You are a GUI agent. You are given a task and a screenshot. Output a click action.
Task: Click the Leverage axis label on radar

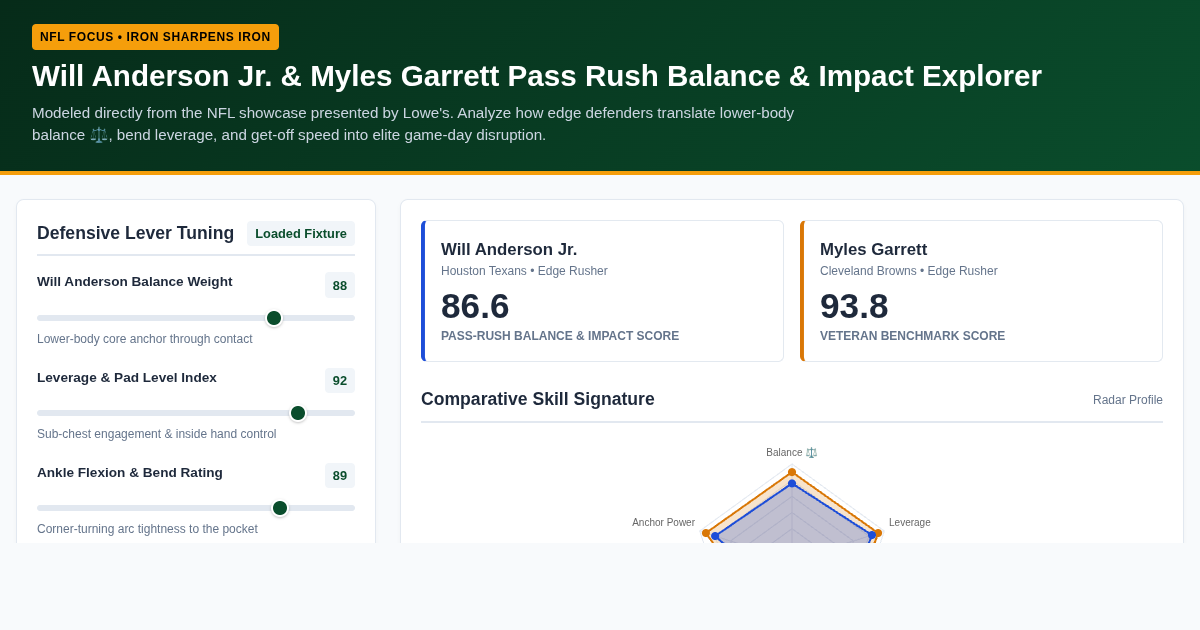[x=910, y=522]
